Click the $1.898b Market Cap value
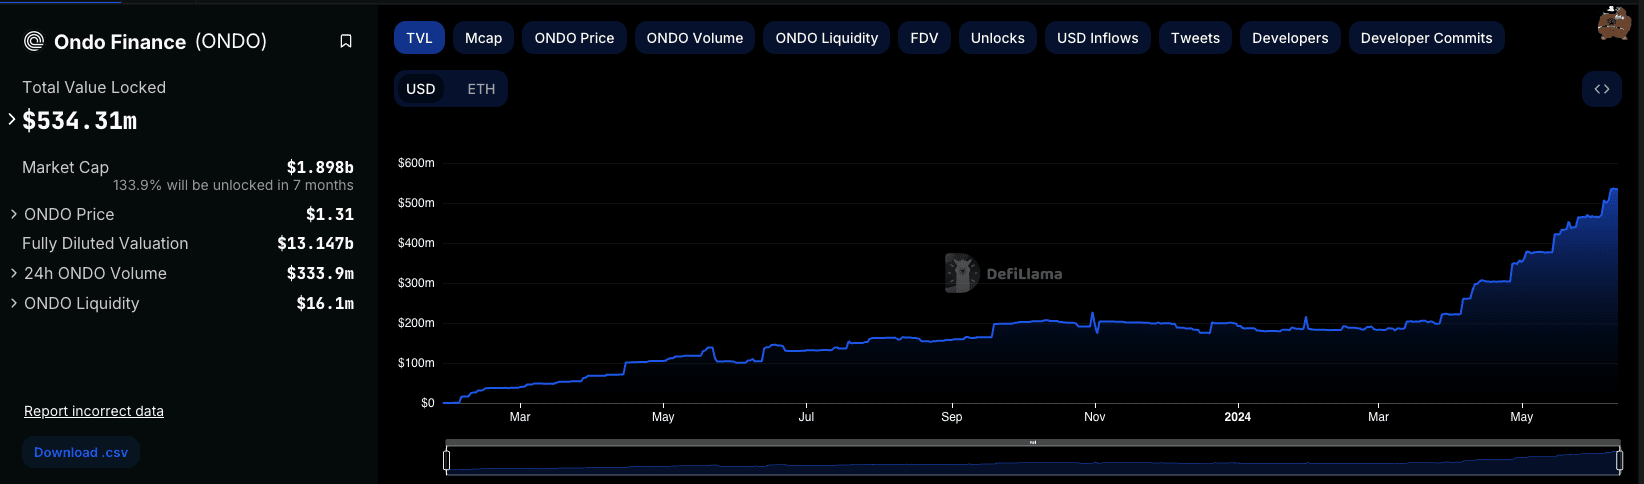The width and height of the screenshot is (1644, 484). click(x=320, y=167)
